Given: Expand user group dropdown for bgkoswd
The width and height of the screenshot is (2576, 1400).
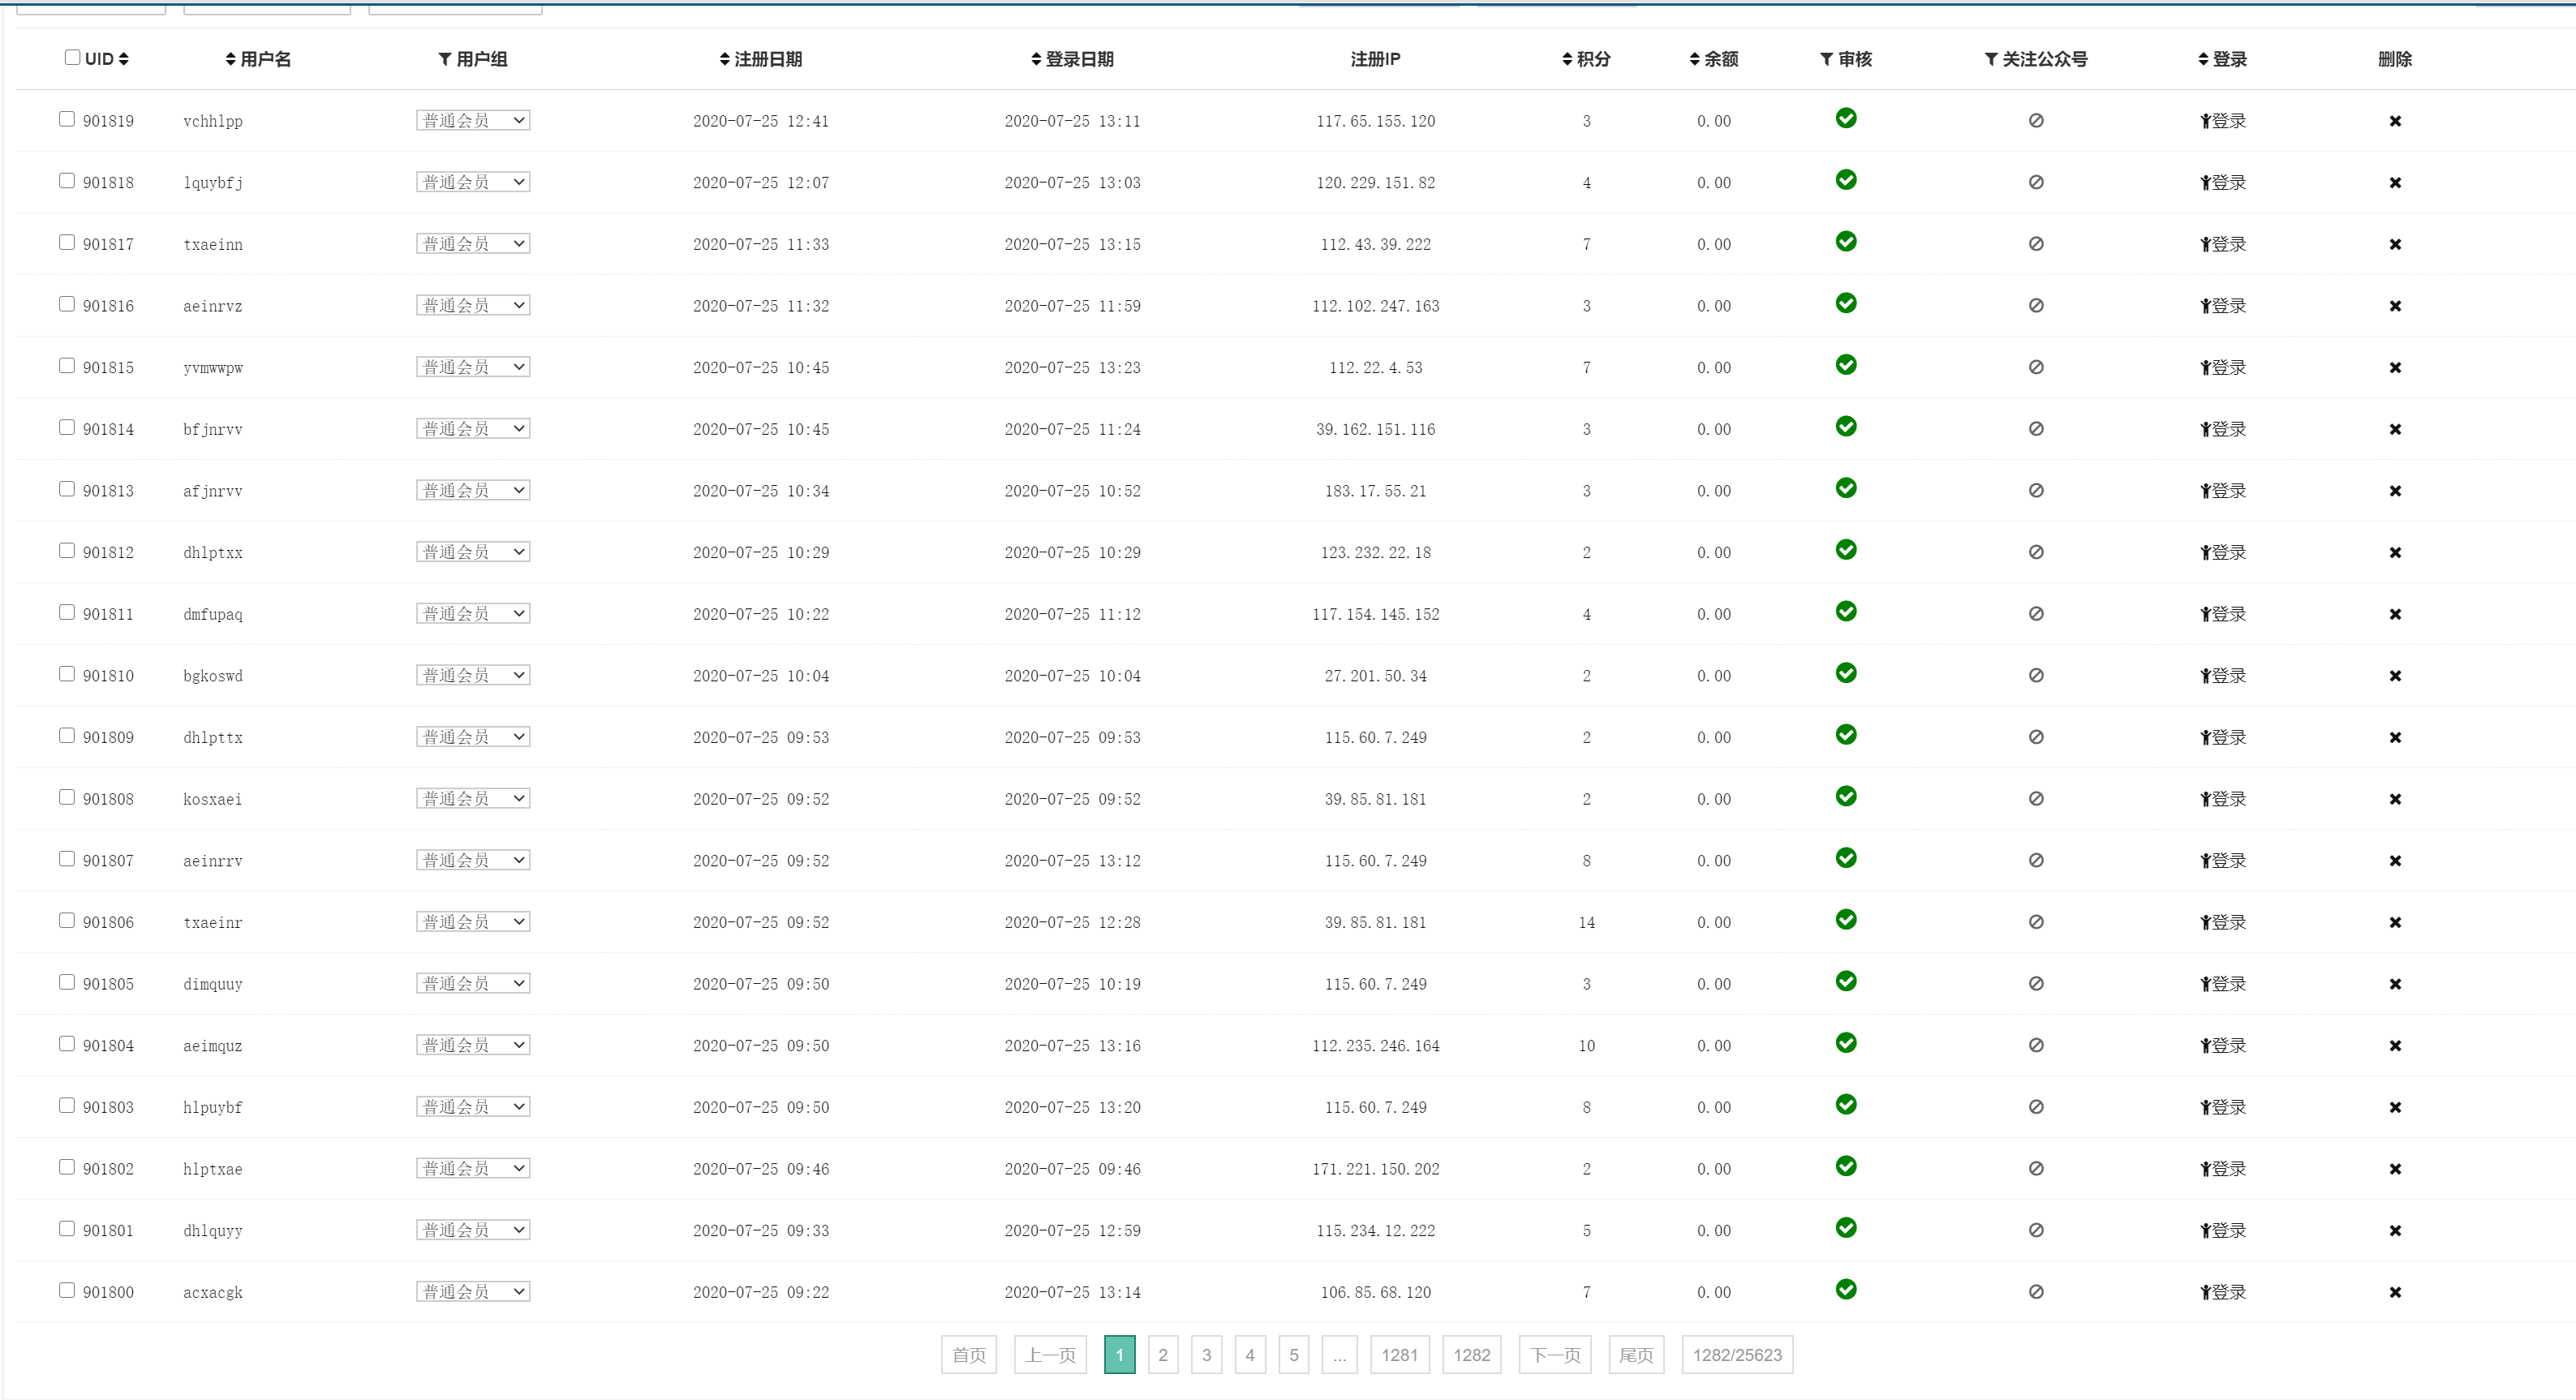Looking at the screenshot, I should [x=473, y=676].
